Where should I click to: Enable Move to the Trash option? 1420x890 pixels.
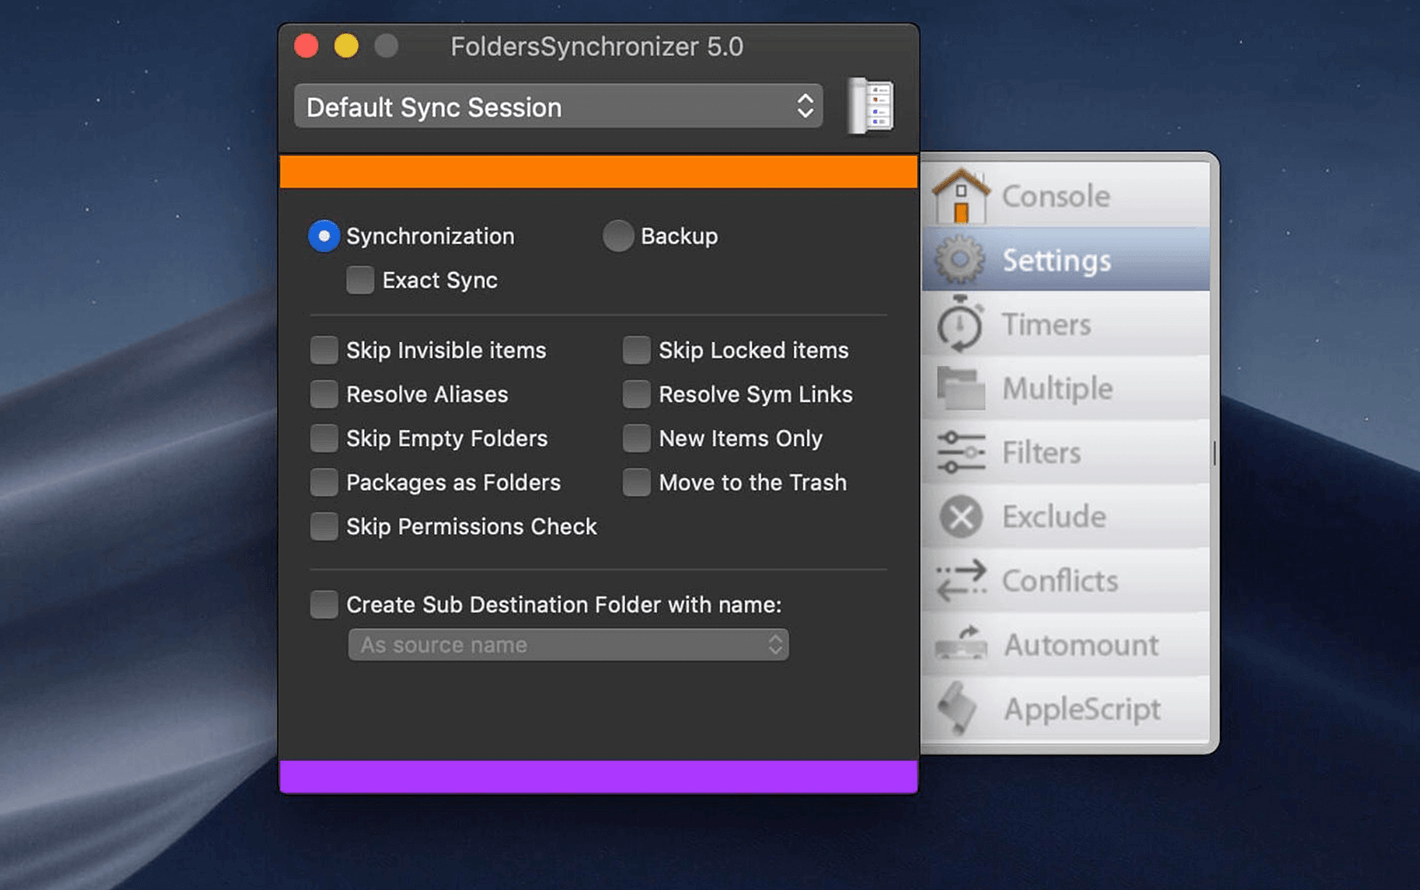click(636, 482)
